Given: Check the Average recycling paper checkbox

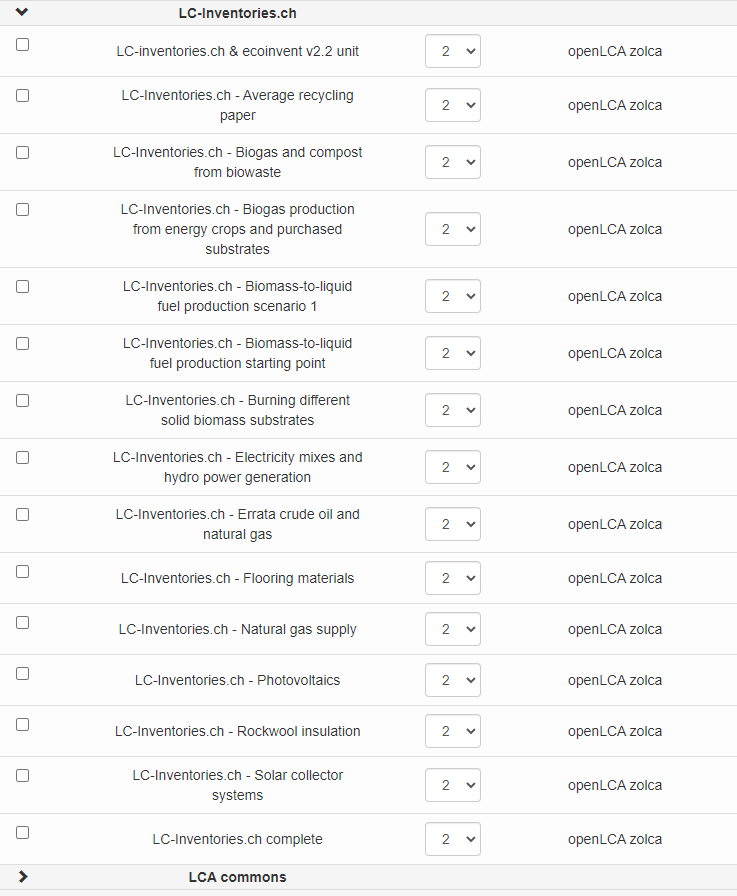Looking at the screenshot, I should pyautogui.click(x=22, y=96).
